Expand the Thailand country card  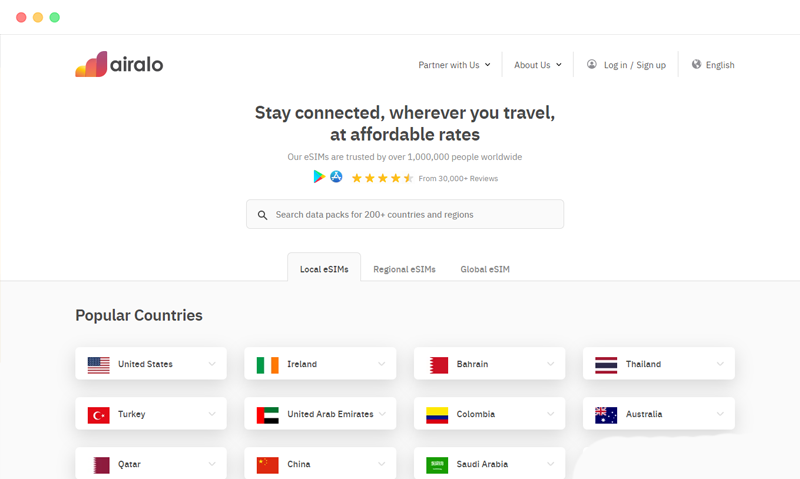click(720, 364)
